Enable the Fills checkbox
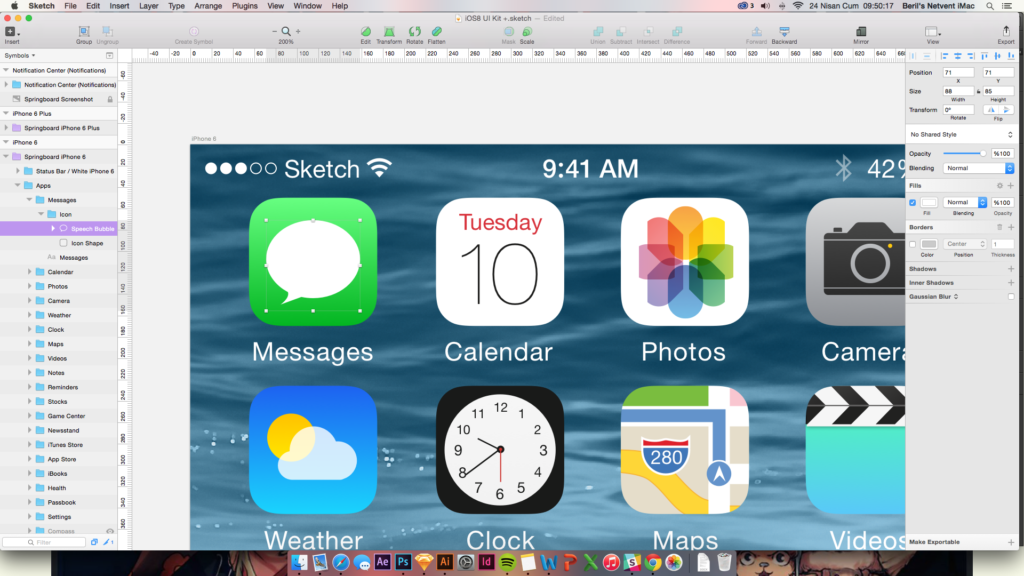1024x576 pixels. point(912,202)
